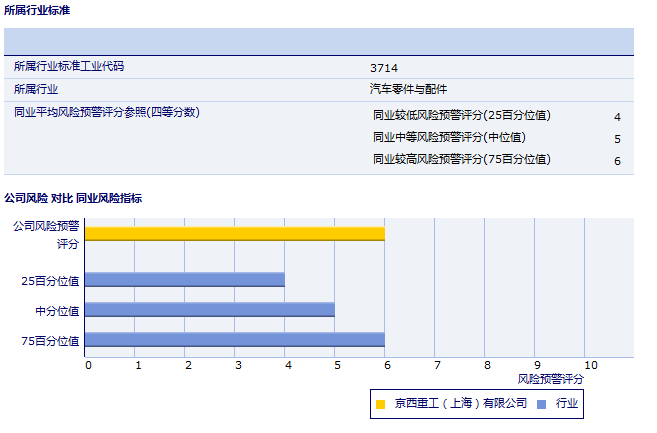Click the 风险预警评分 x-axis title
Screen dimensions: 657x433
(551, 380)
